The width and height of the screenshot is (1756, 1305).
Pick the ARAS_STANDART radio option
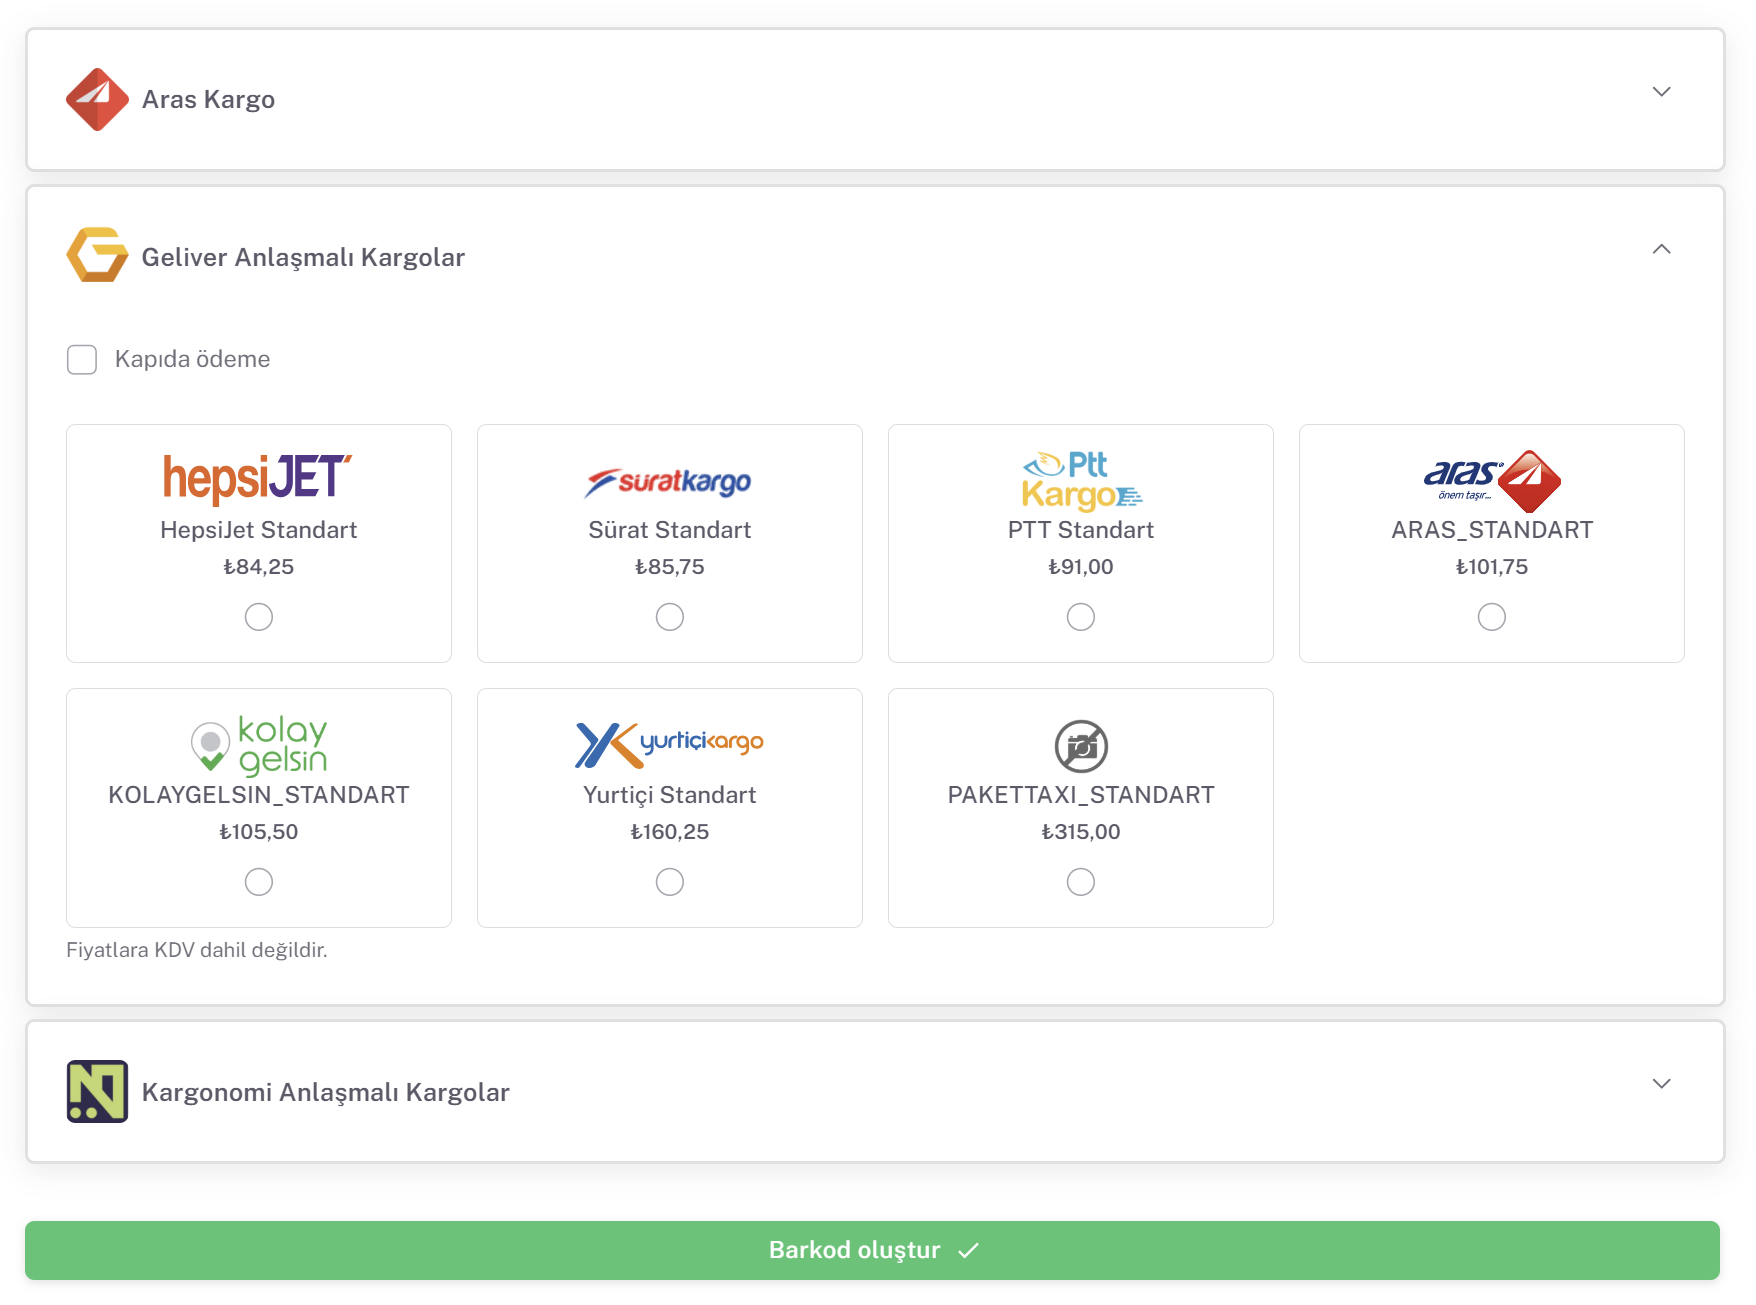[x=1491, y=617]
